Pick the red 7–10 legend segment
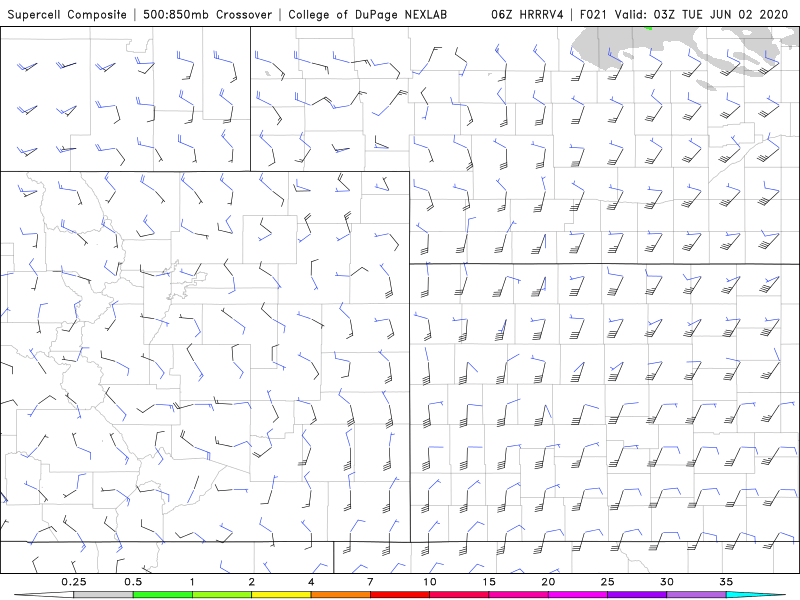This screenshot has width=800, height=600. tap(400, 595)
